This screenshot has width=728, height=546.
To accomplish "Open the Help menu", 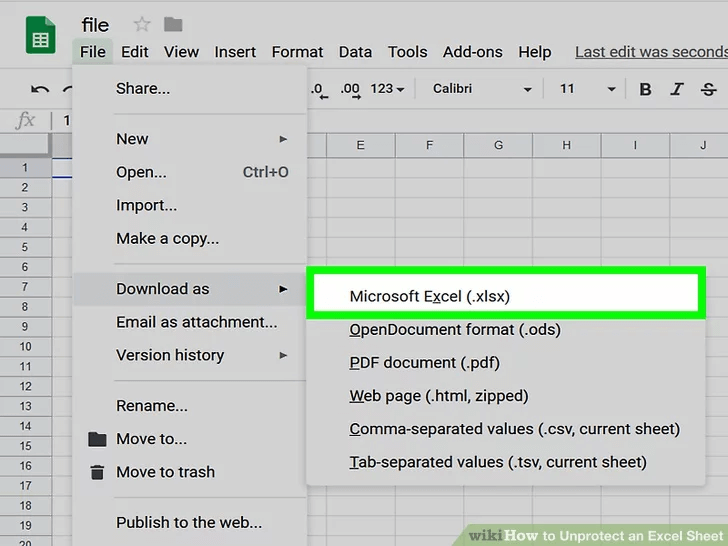I will 534,52.
